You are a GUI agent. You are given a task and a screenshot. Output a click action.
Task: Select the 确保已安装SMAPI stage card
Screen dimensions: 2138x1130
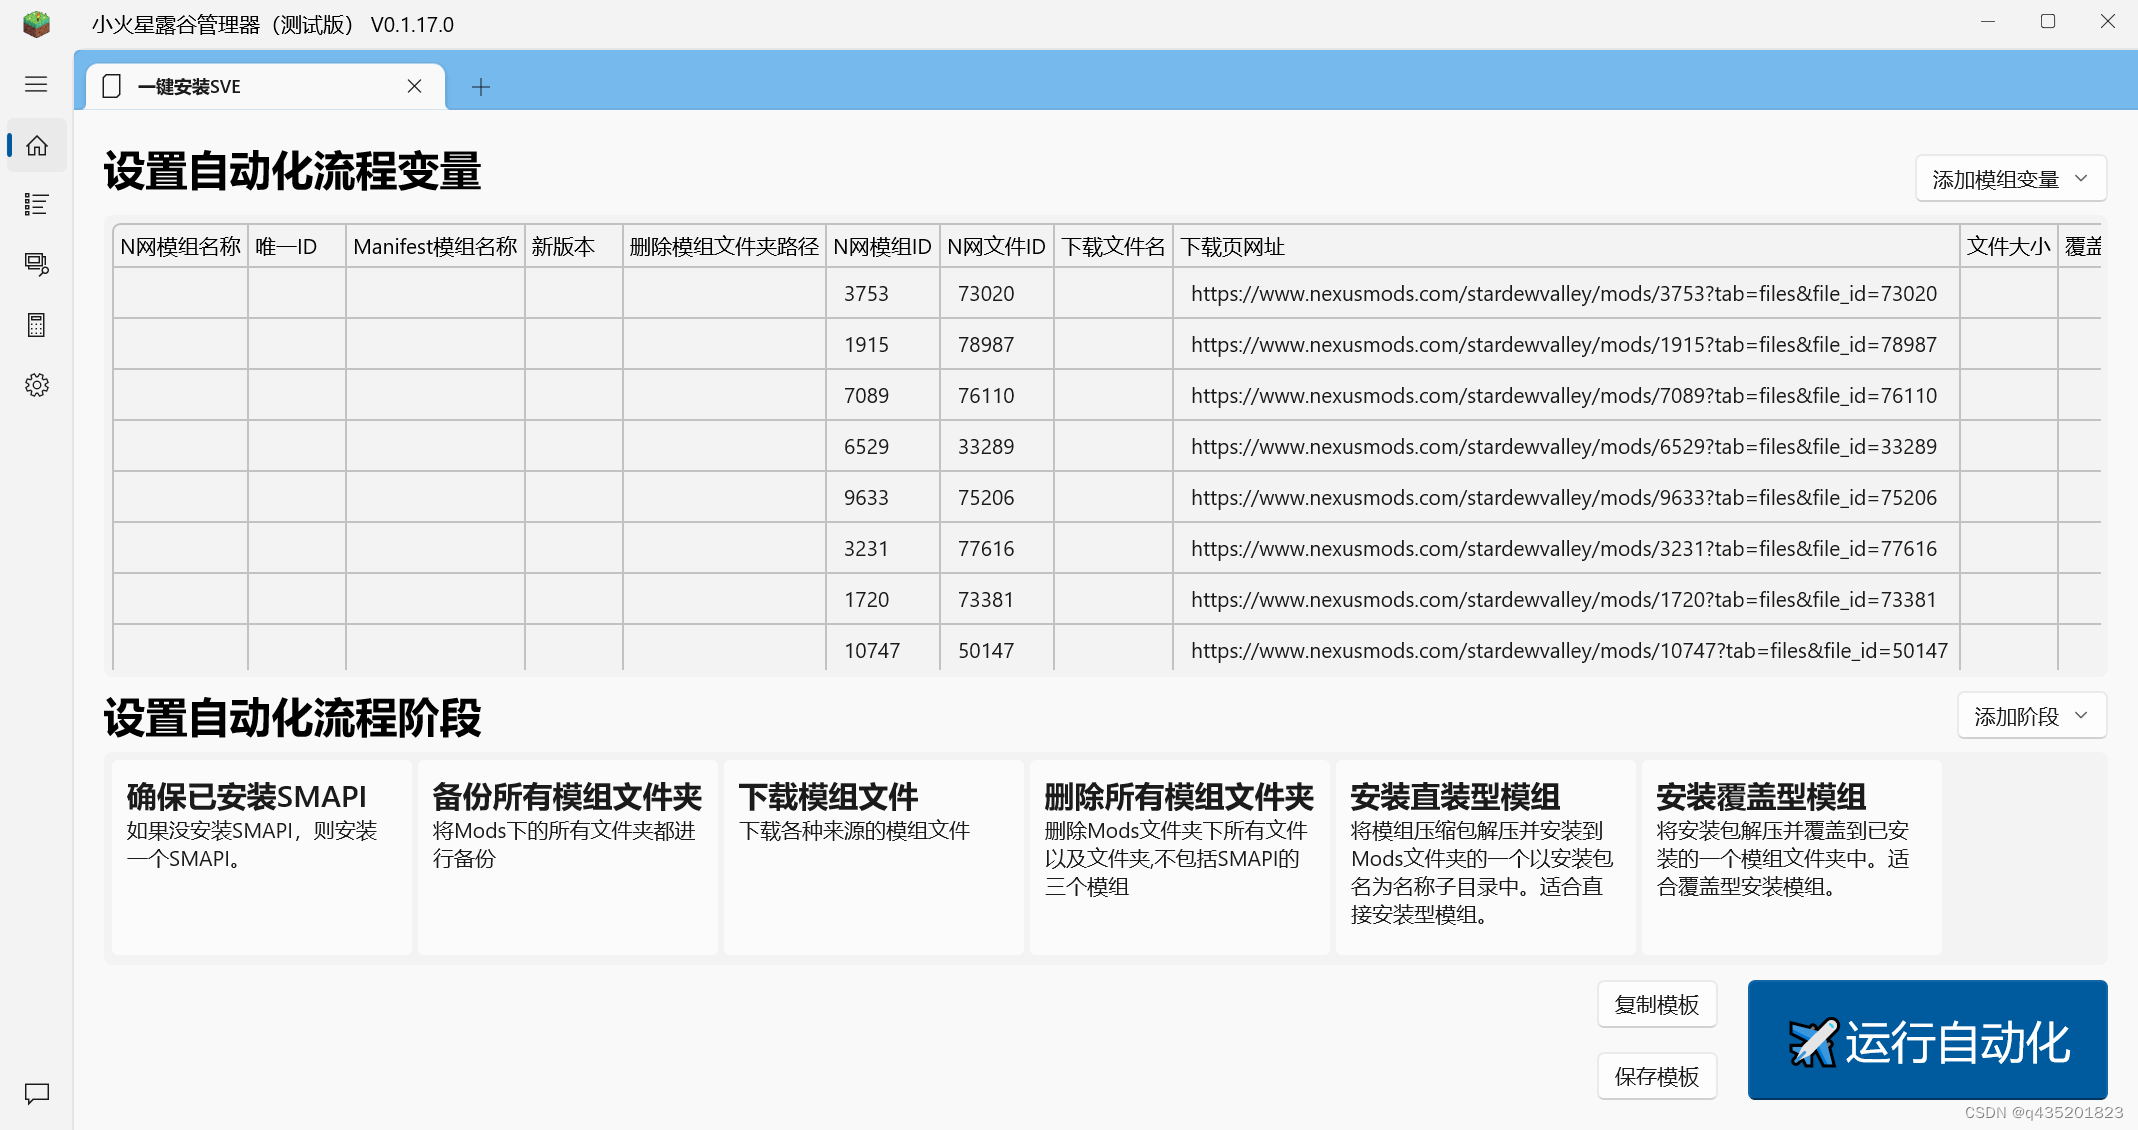262,856
